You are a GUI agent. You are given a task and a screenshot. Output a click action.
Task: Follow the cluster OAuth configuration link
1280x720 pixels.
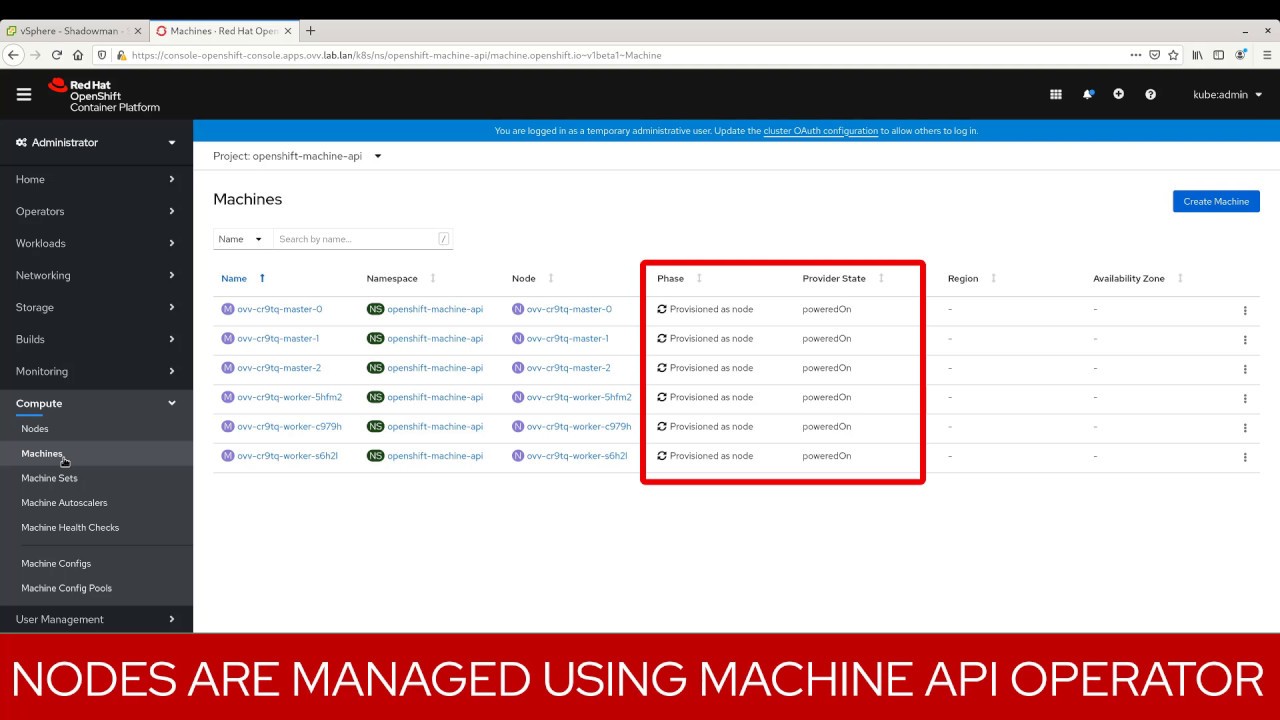(820, 131)
